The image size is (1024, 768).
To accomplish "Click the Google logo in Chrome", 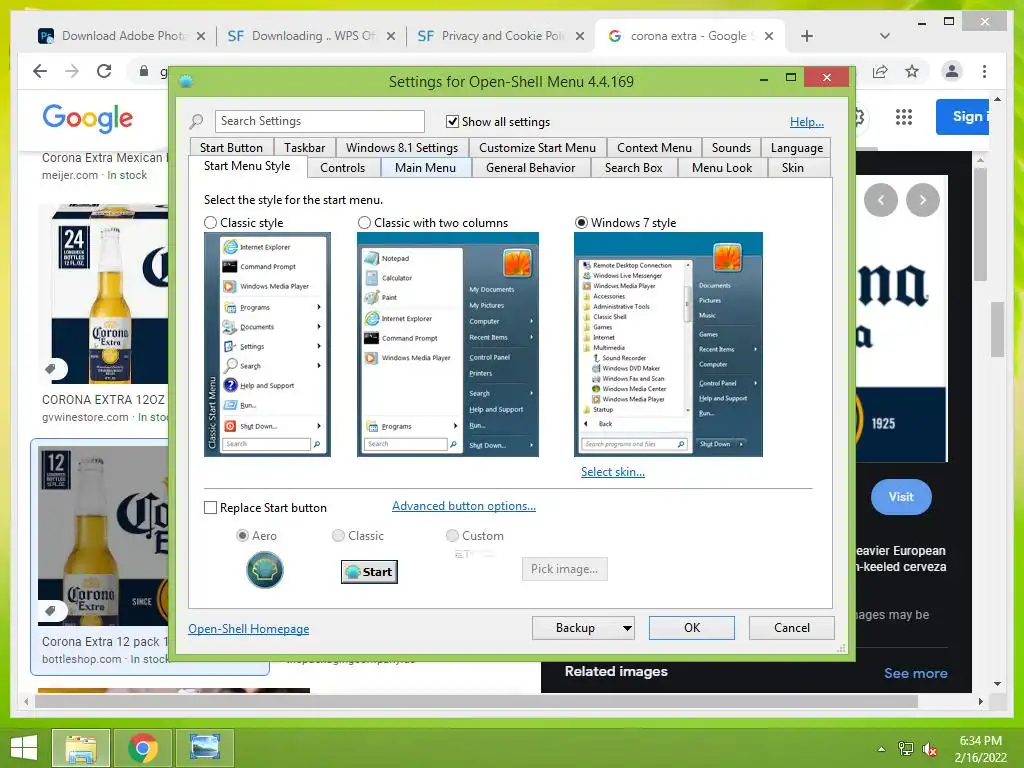I will tap(88, 118).
